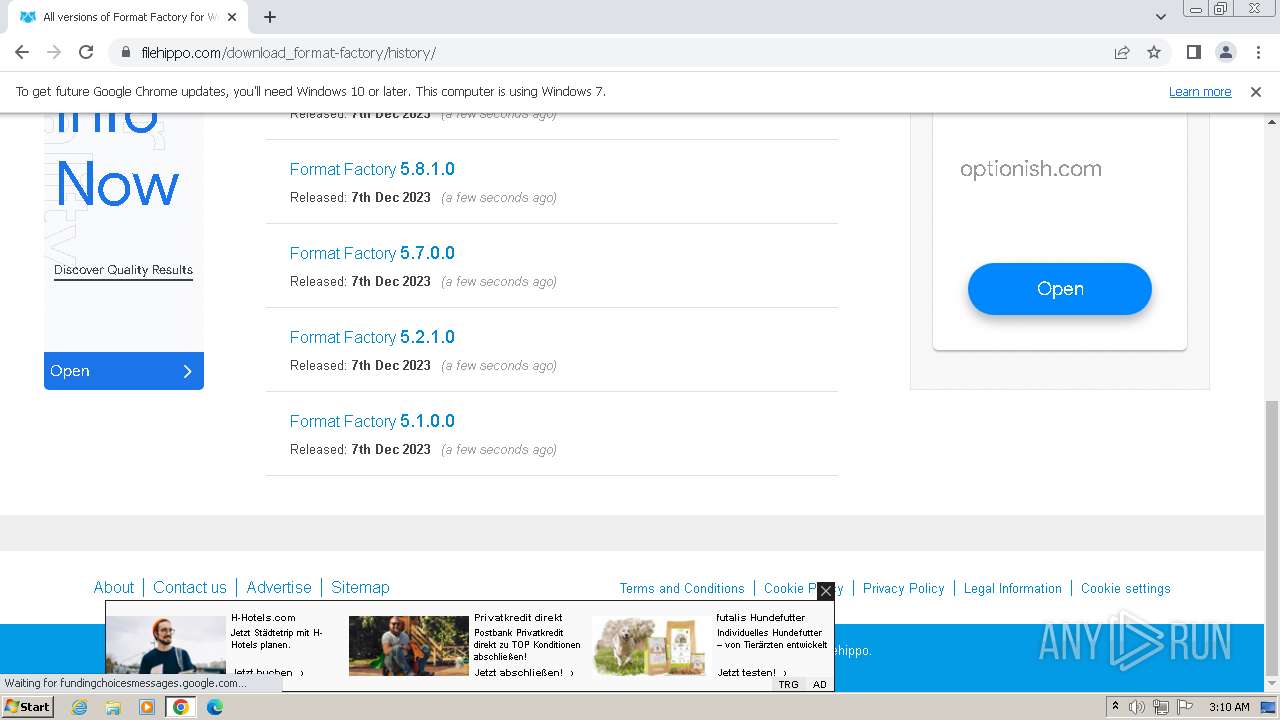The height and width of the screenshot is (720, 1280).
Task: Open Format Factory 5.8.1.0 version
Action: [372, 169]
